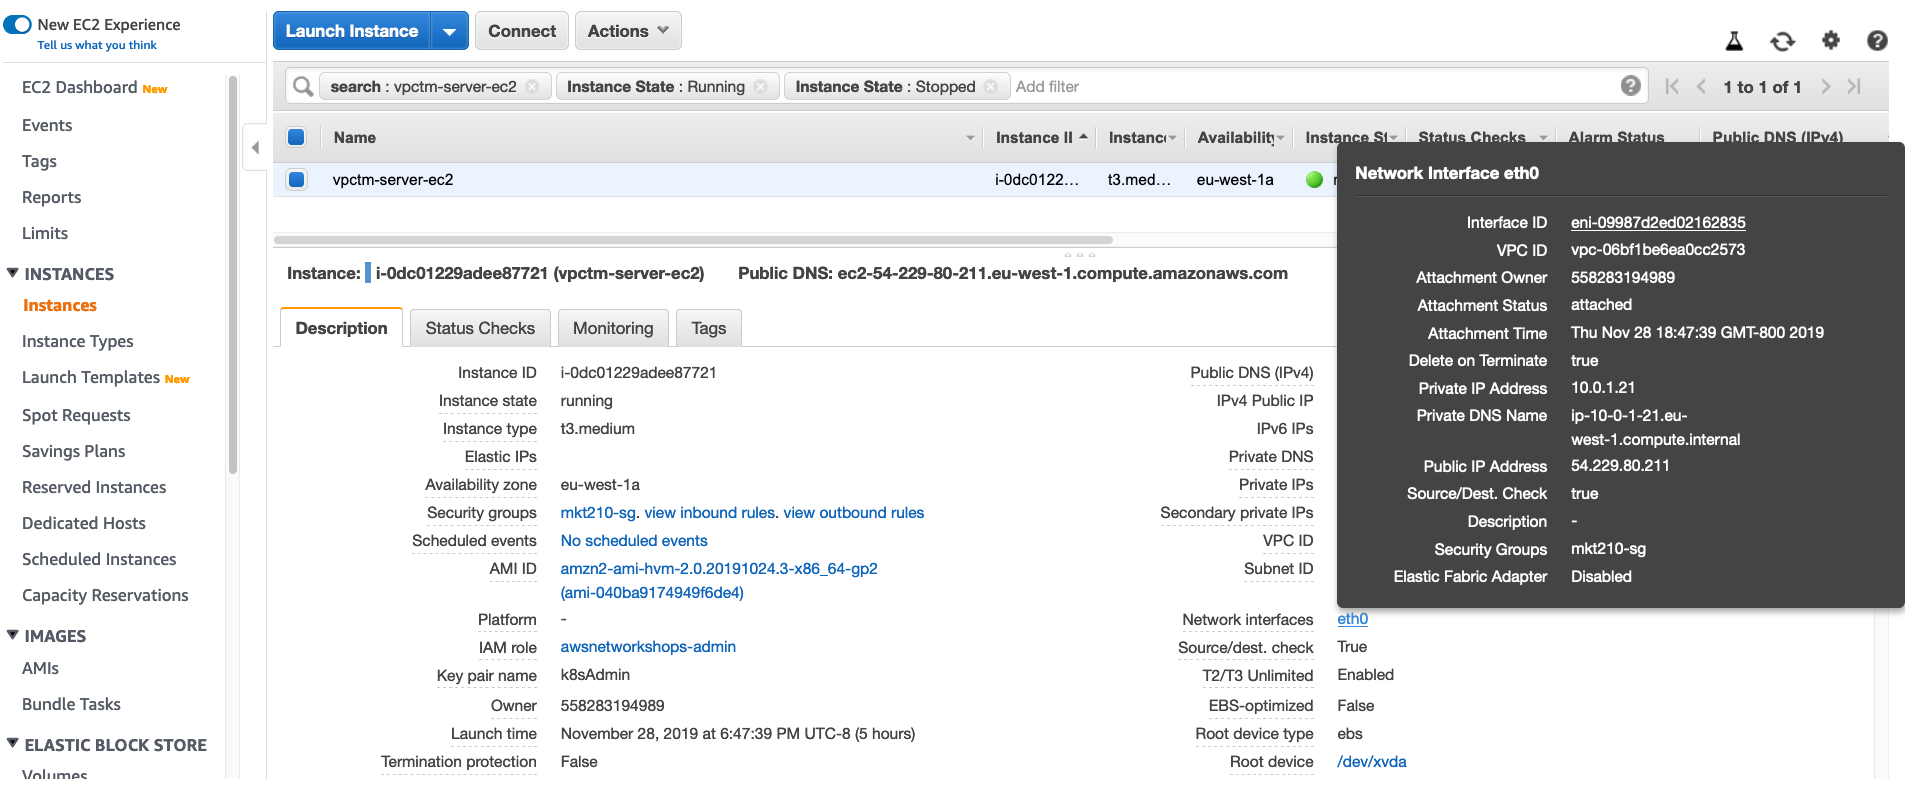This screenshot has height=786, width=1905.
Task: Go to the first page of results
Action: [x=1672, y=87]
